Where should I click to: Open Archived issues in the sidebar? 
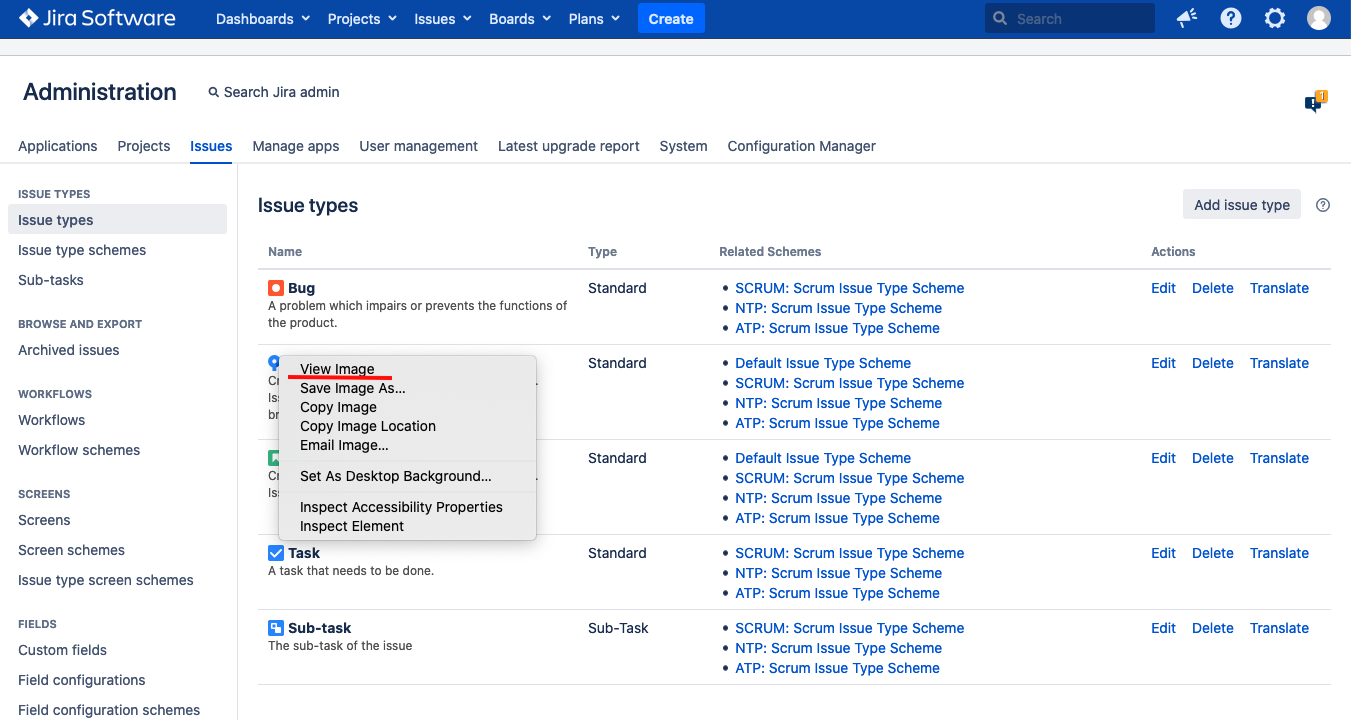click(x=69, y=350)
